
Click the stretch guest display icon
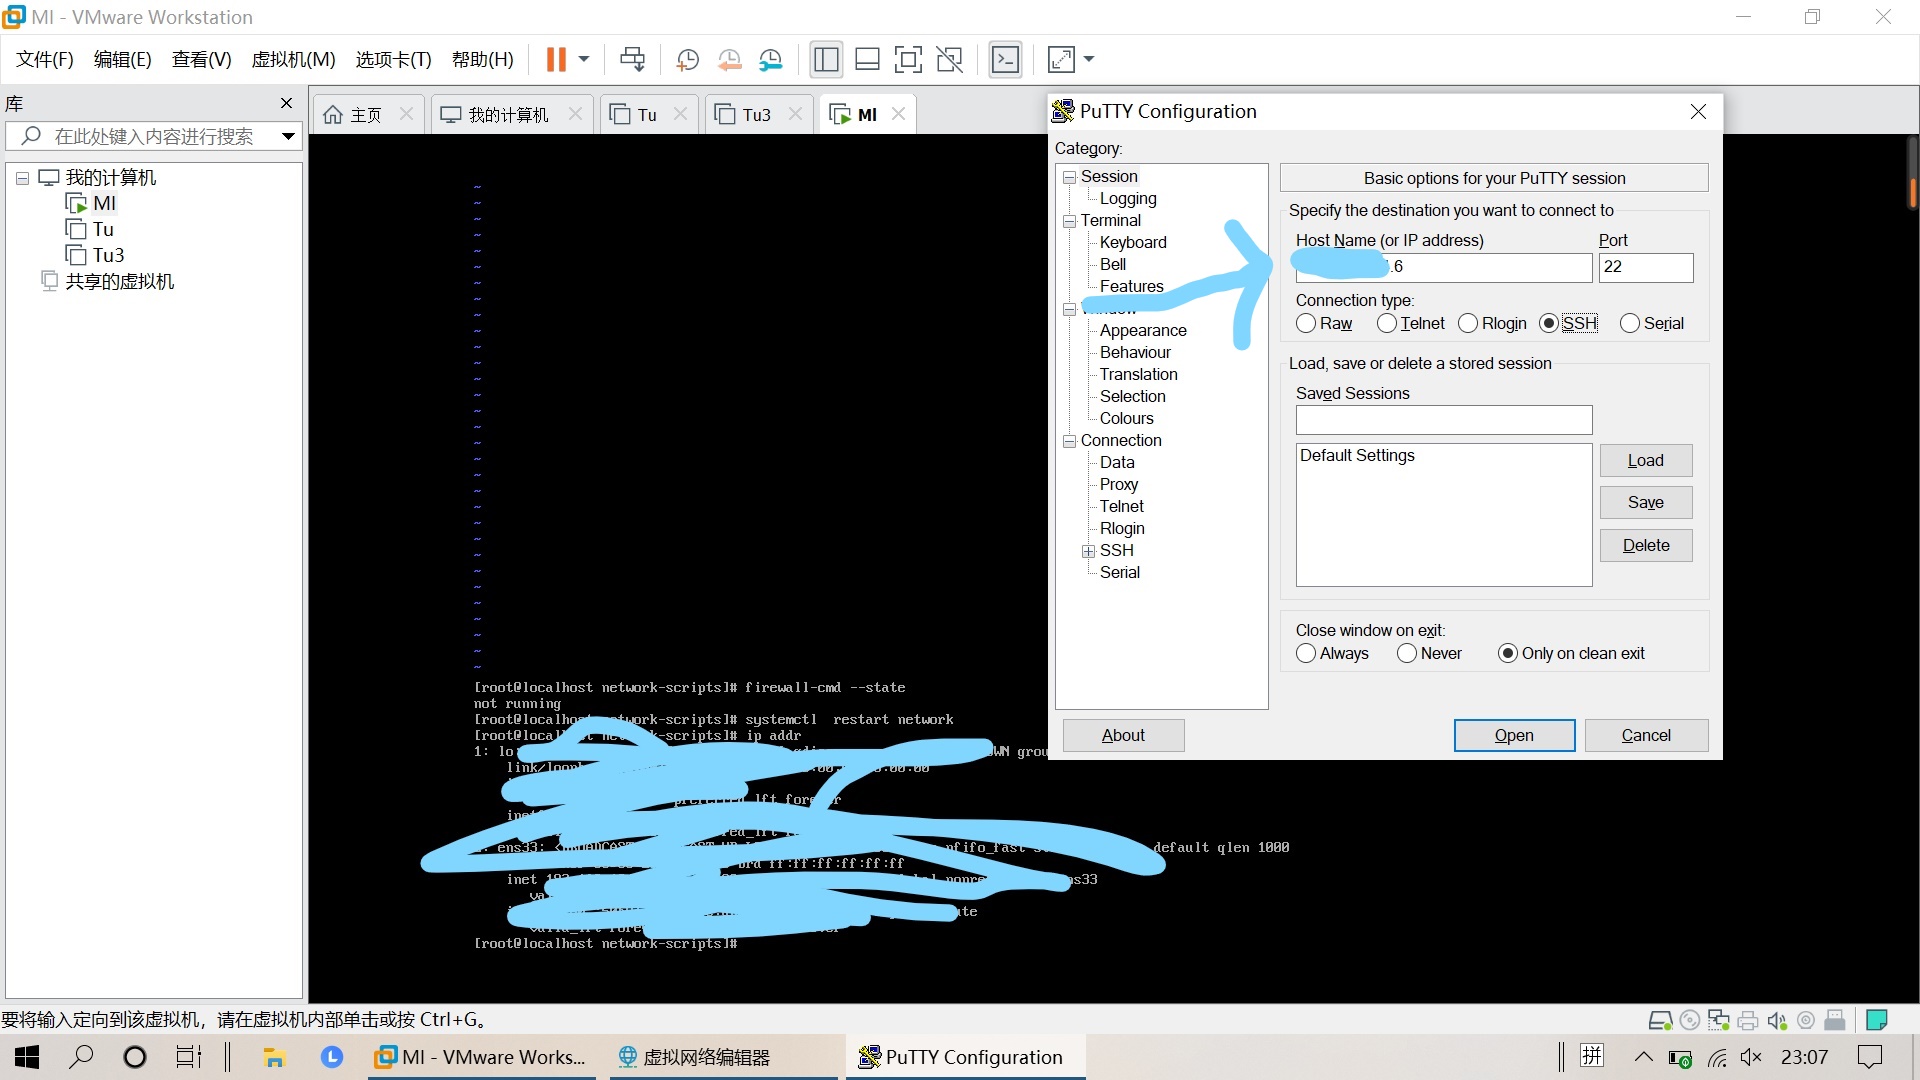[x=1061, y=60]
